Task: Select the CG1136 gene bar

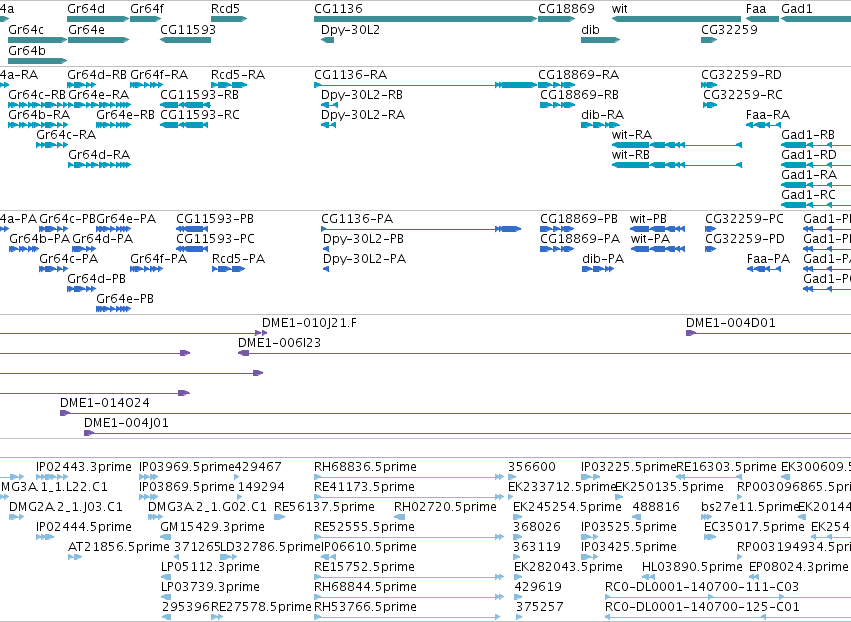Action: click(x=425, y=19)
